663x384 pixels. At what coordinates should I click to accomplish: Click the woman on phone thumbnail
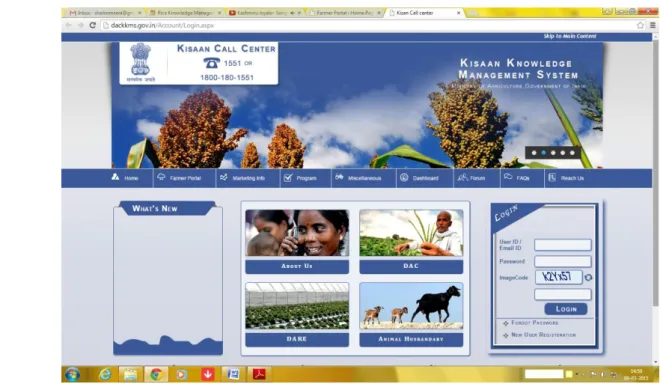point(297,233)
